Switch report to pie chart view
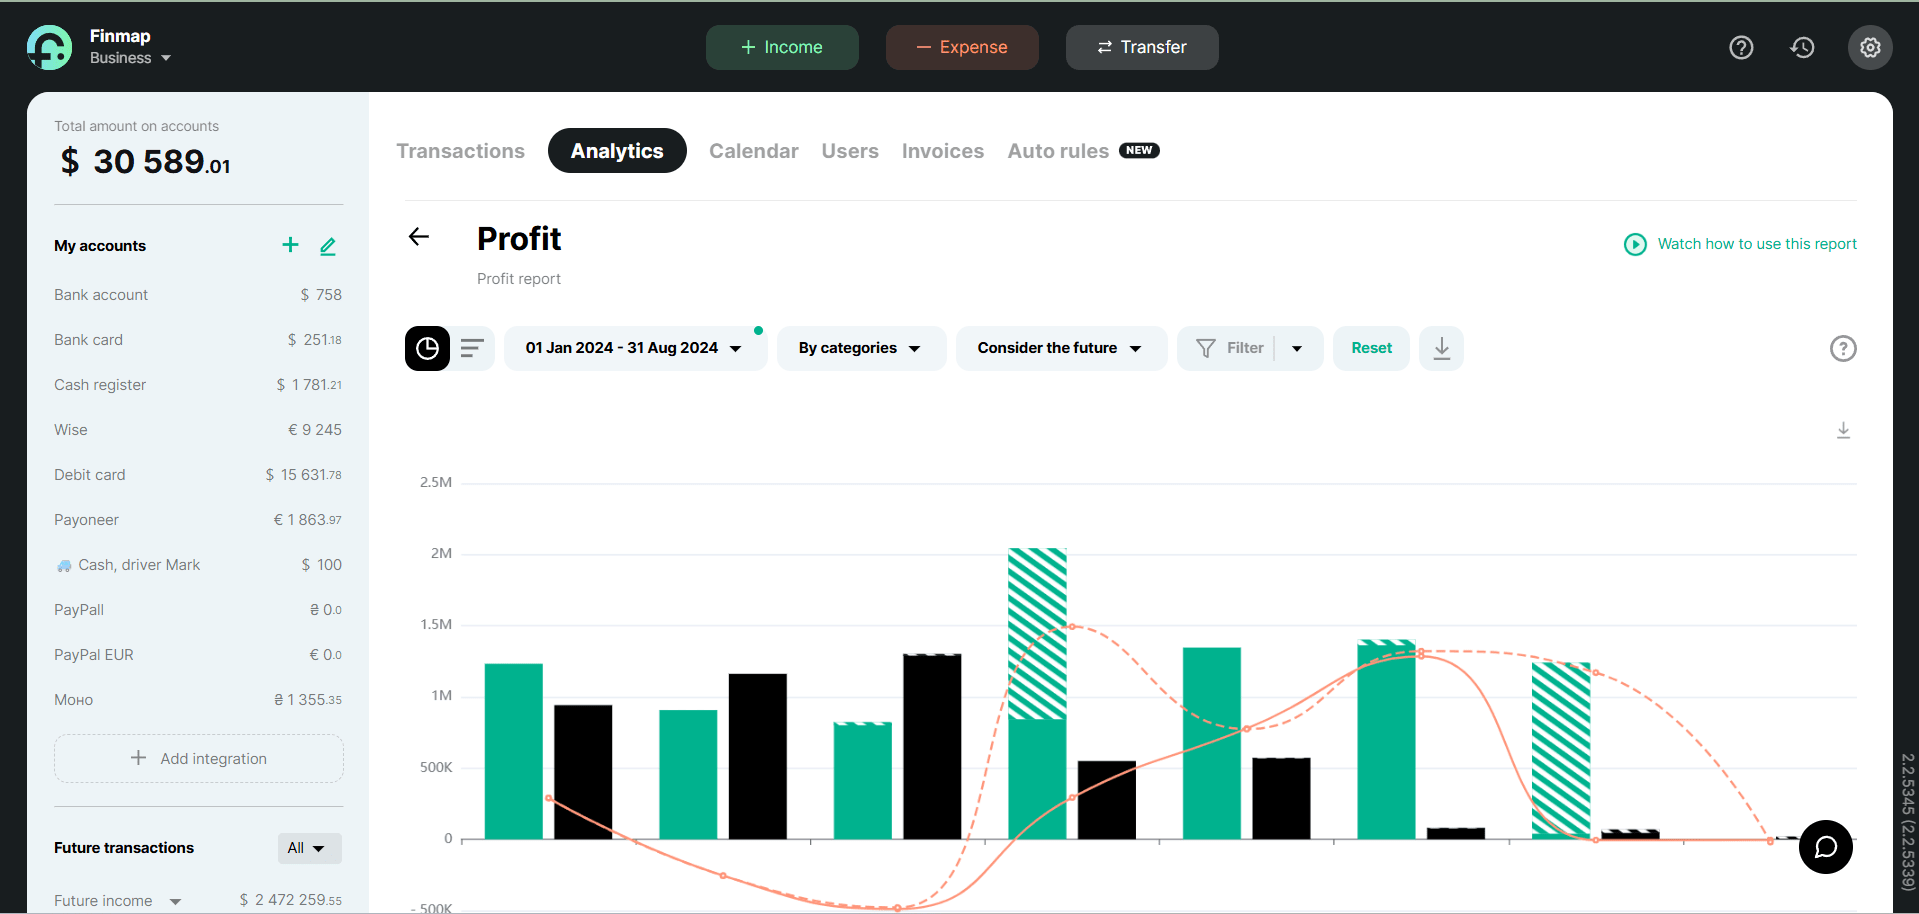This screenshot has width=1919, height=914. 427,348
